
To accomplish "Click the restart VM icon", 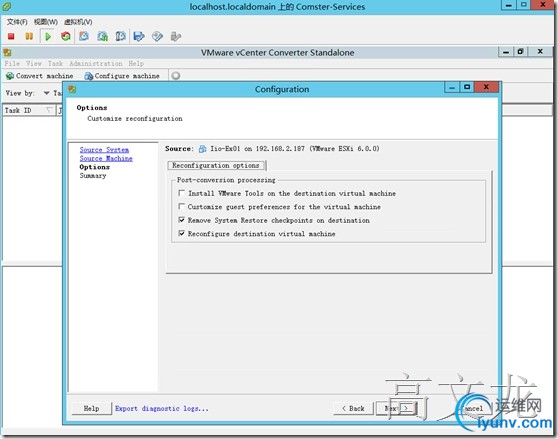I will point(66,36).
